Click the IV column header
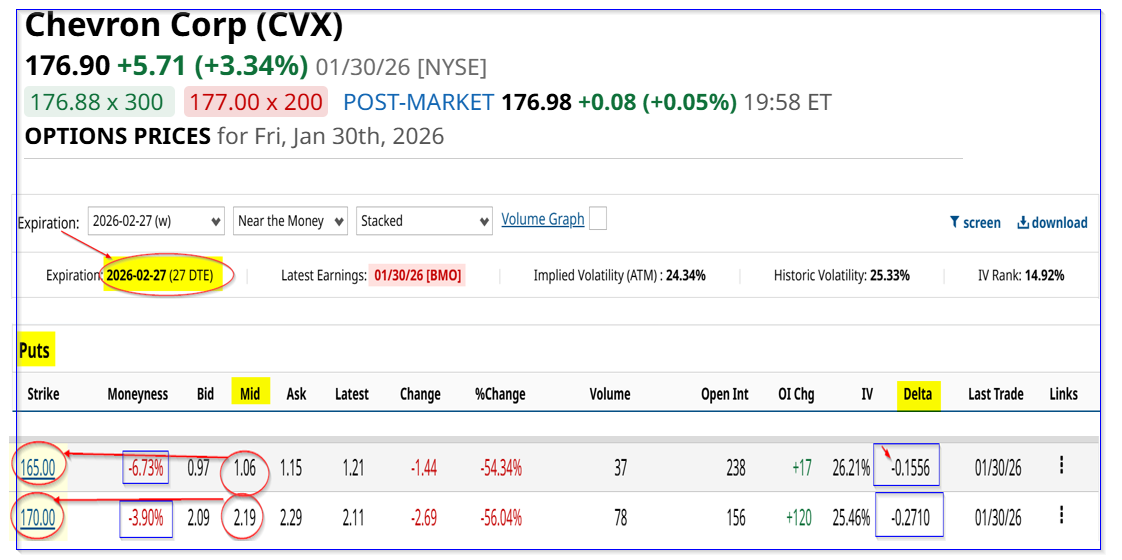This screenshot has height=560, width=1122. (x=866, y=394)
